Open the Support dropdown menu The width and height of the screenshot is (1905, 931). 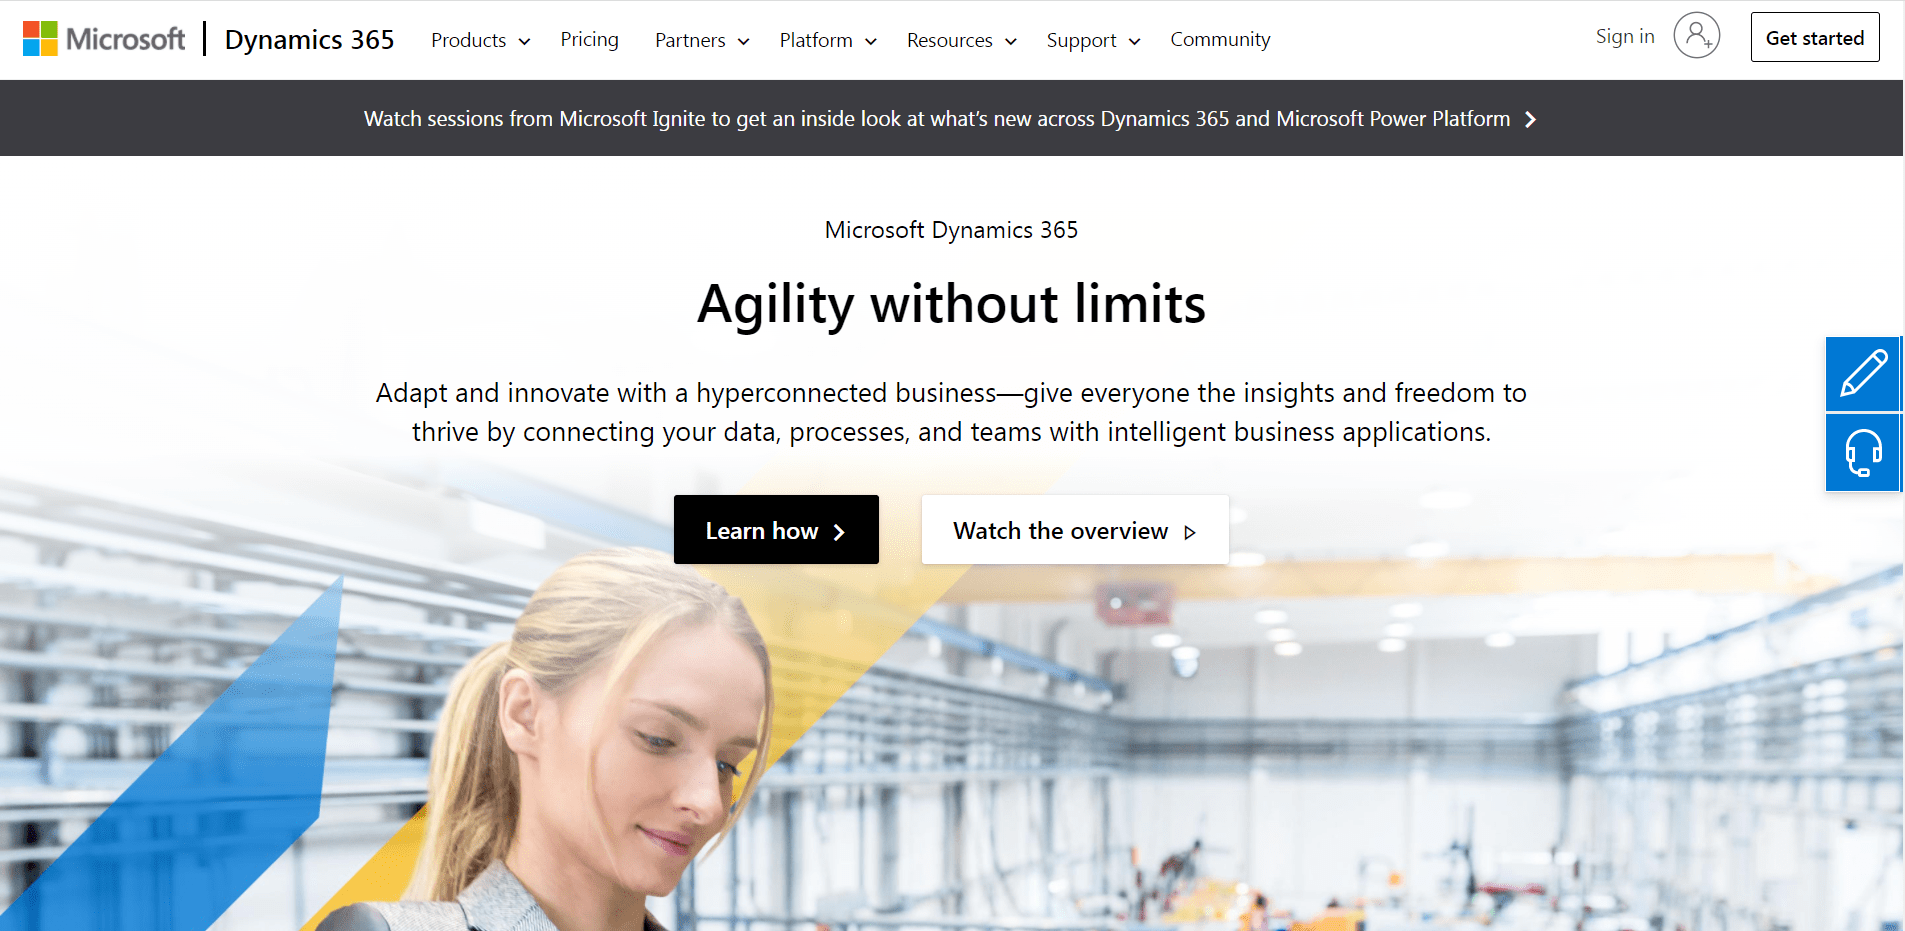tap(1092, 40)
